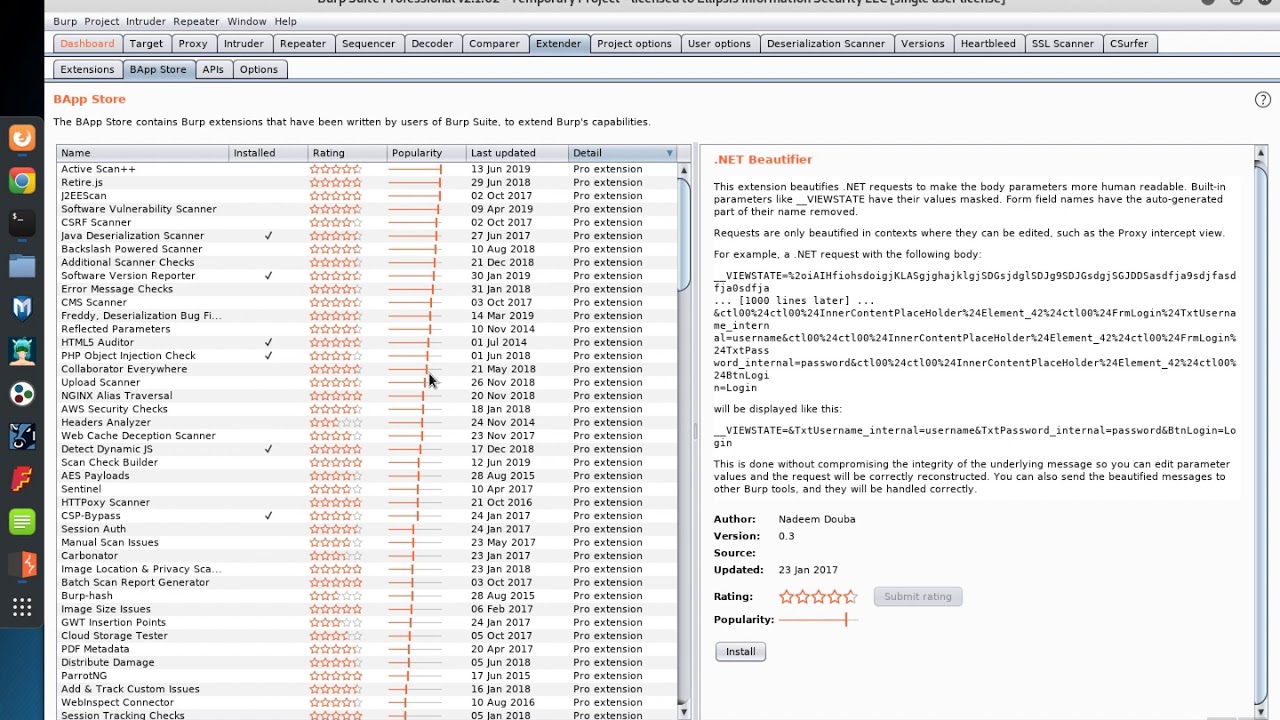Click the PHP Object Injection Check installed checkmark
The width and height of the screenshot is (1280, 720).
tap(268, 356)
